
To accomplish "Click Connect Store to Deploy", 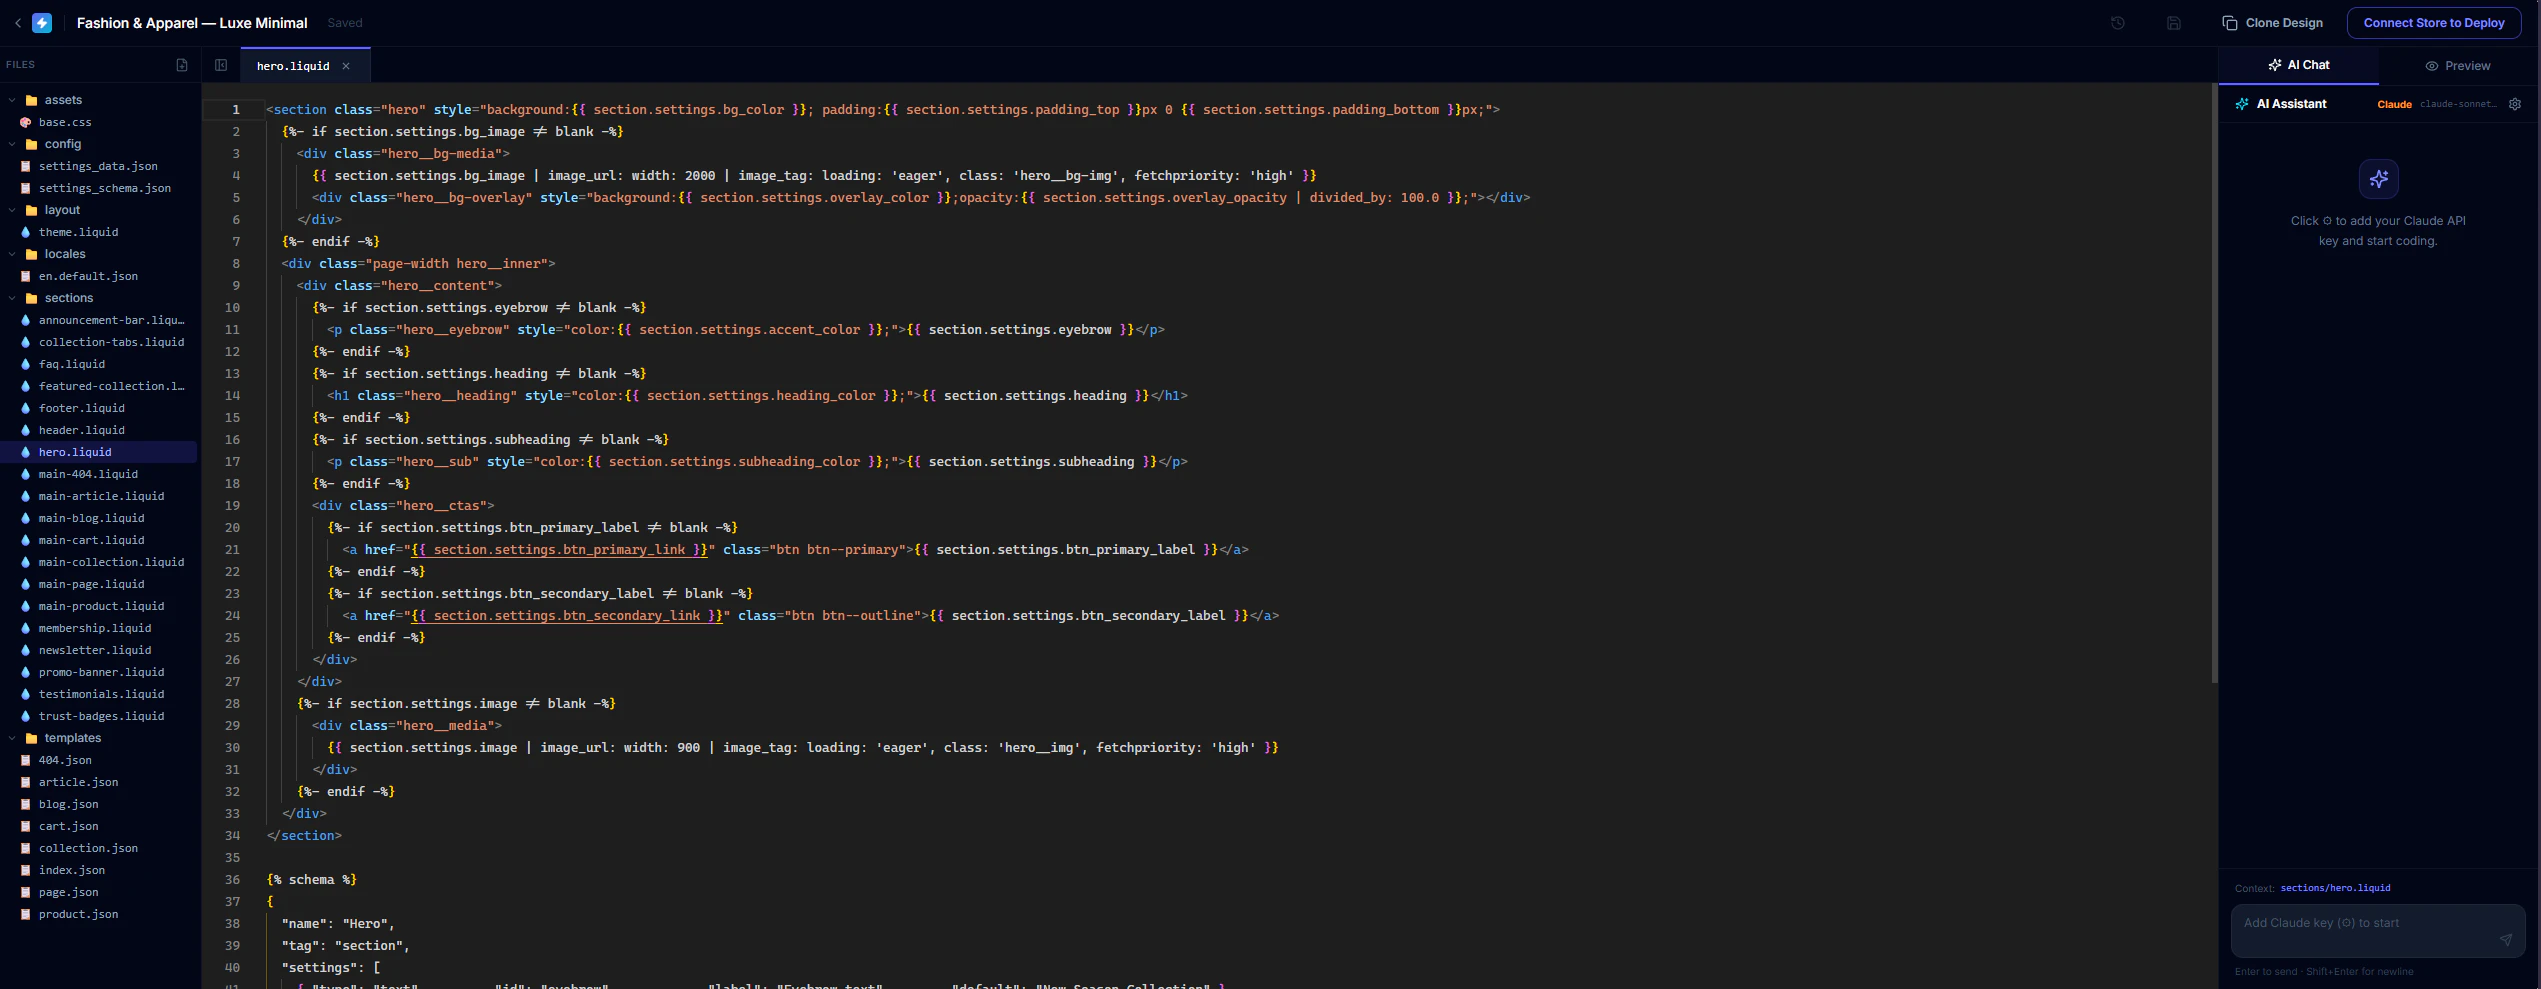I will pos(2434,23).
